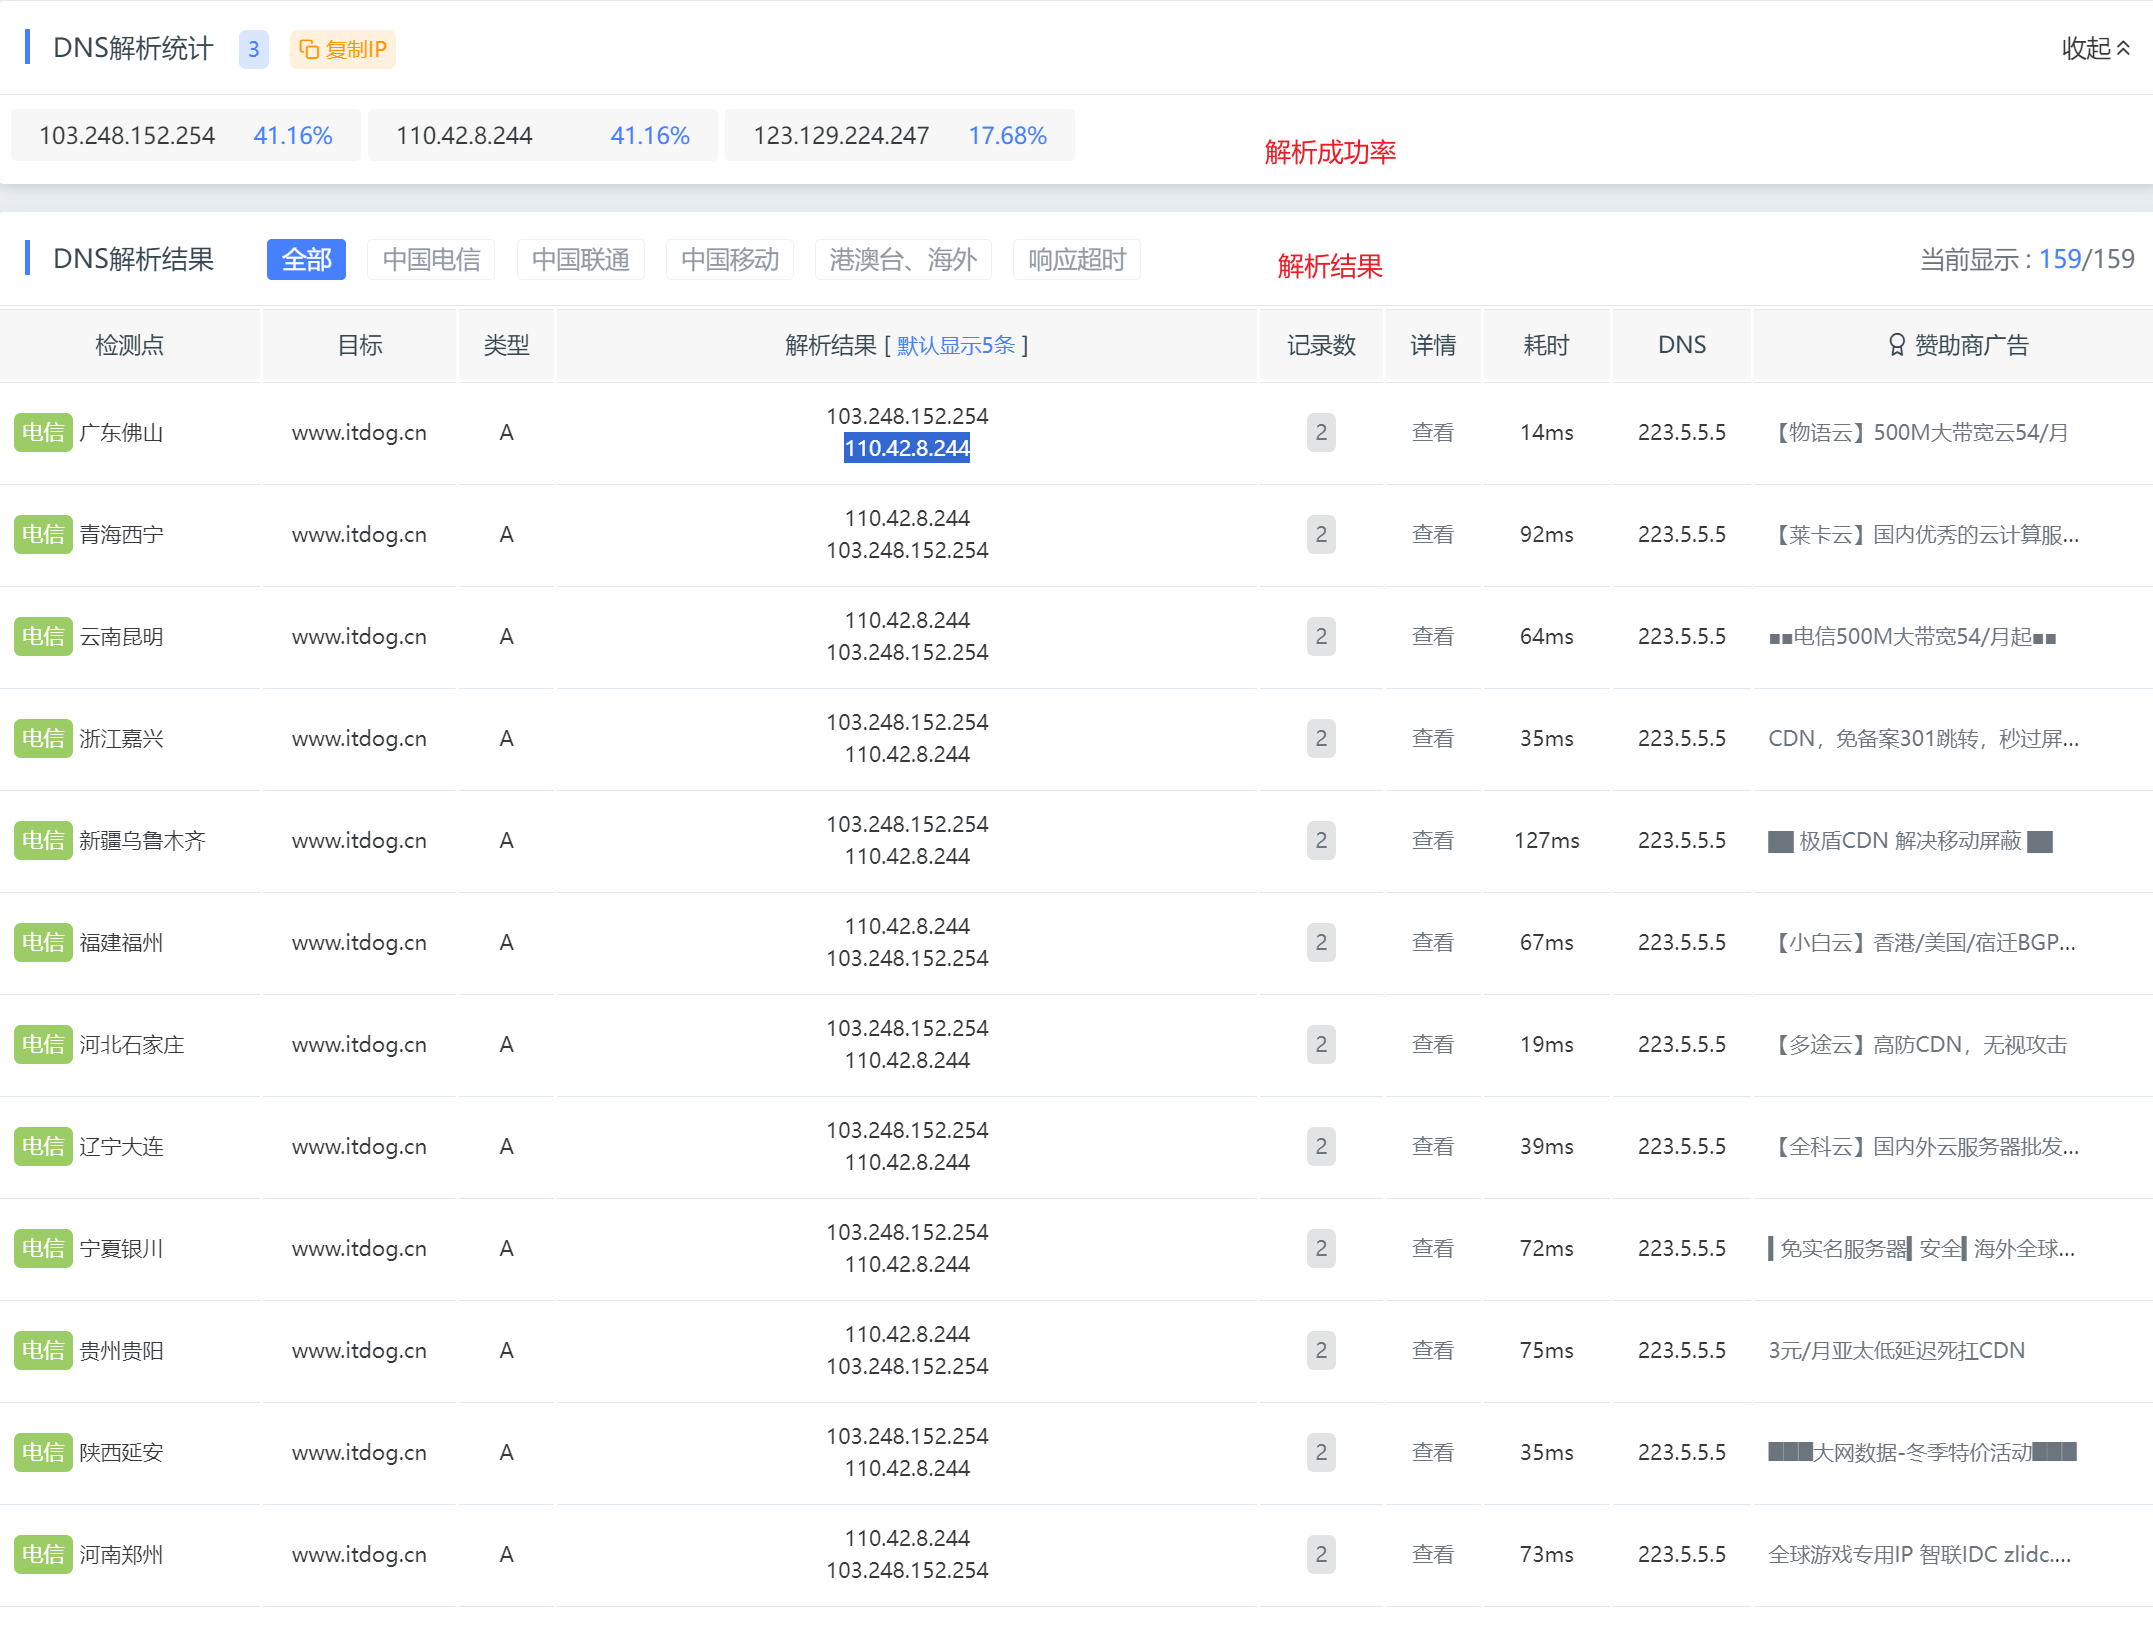
Task: Click the sponsor ad lightbulb icon
Action: (1896, 345)
